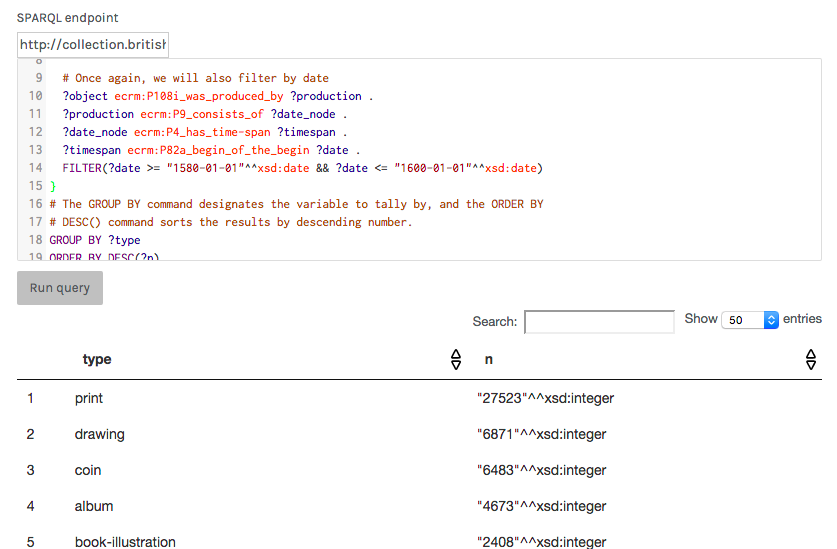Click the FILTER line in query editor
837x549 pixels.
point(301,168)
